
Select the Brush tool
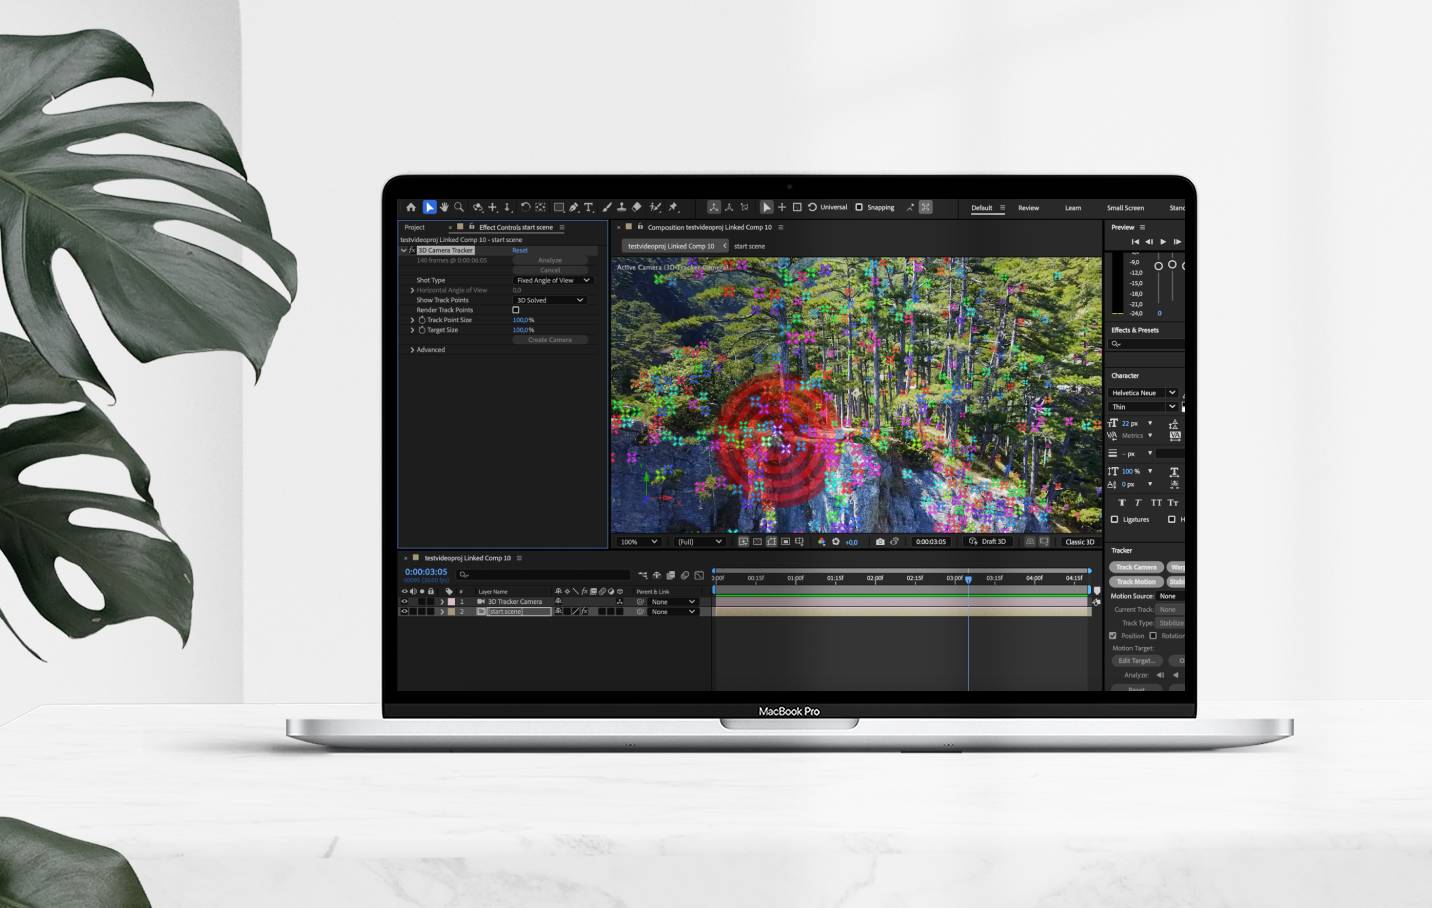click(x=606, y=207)
